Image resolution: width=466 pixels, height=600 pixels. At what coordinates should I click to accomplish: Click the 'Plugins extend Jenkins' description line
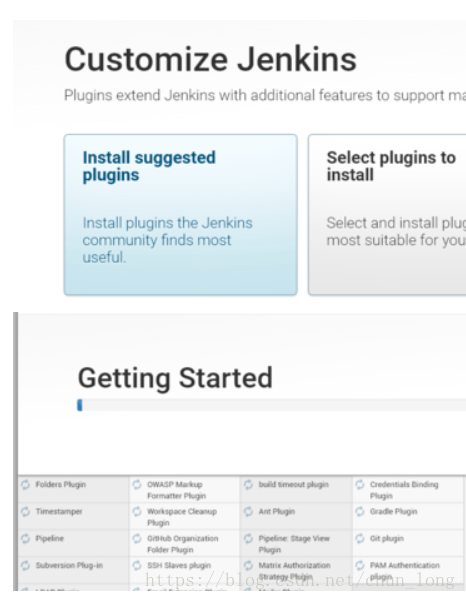[x=265, y=95]
